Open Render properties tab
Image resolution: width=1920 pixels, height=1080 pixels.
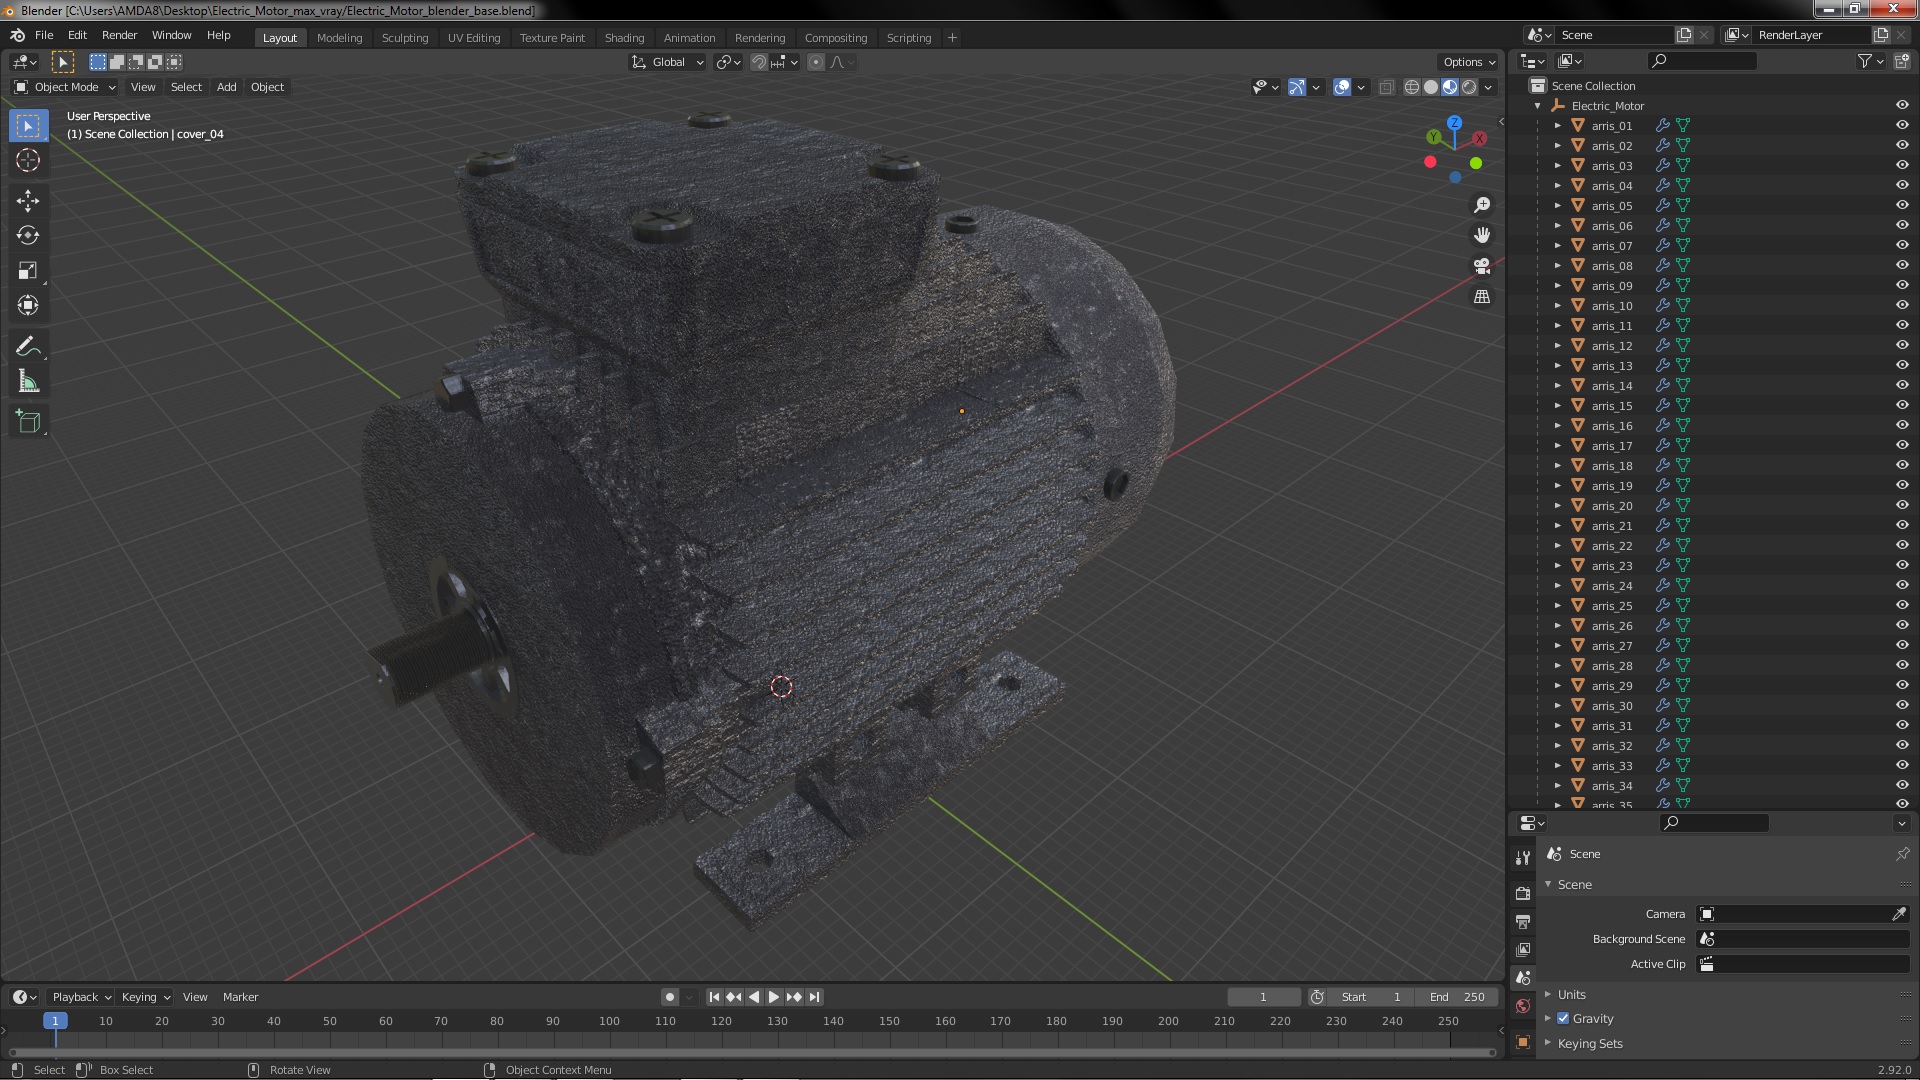pos(1523,893)
